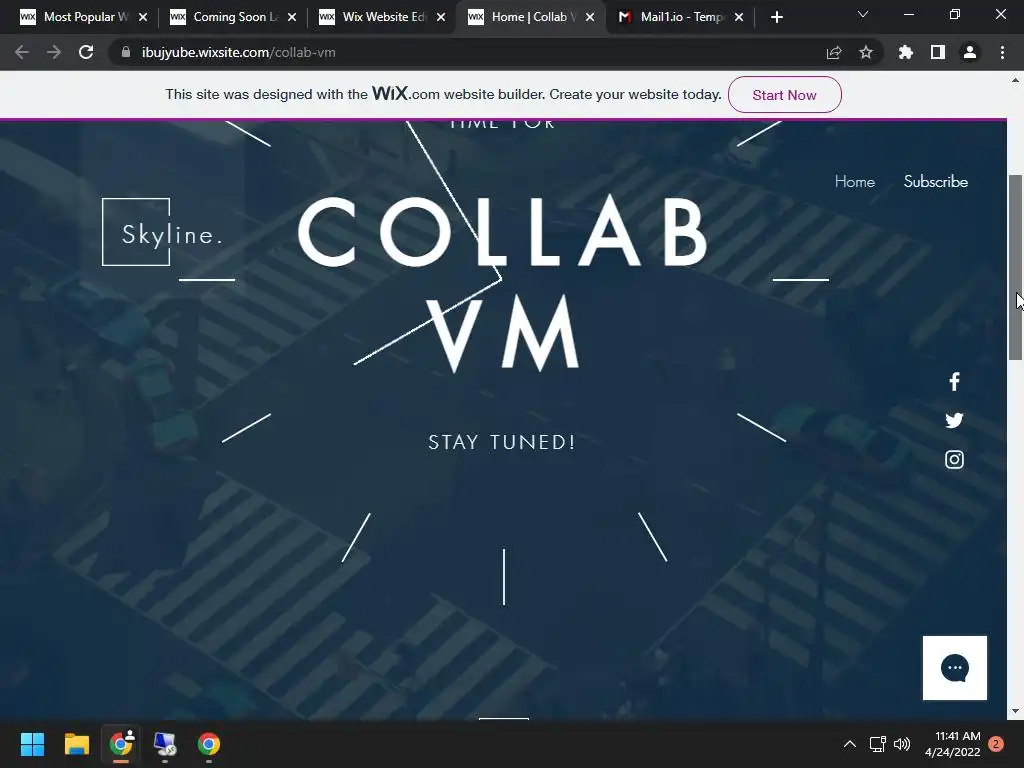The height and width of the screenshot is (768, 1024).
Task: Go forward using browser forward arrow
Action: click(x=54, y=52)
